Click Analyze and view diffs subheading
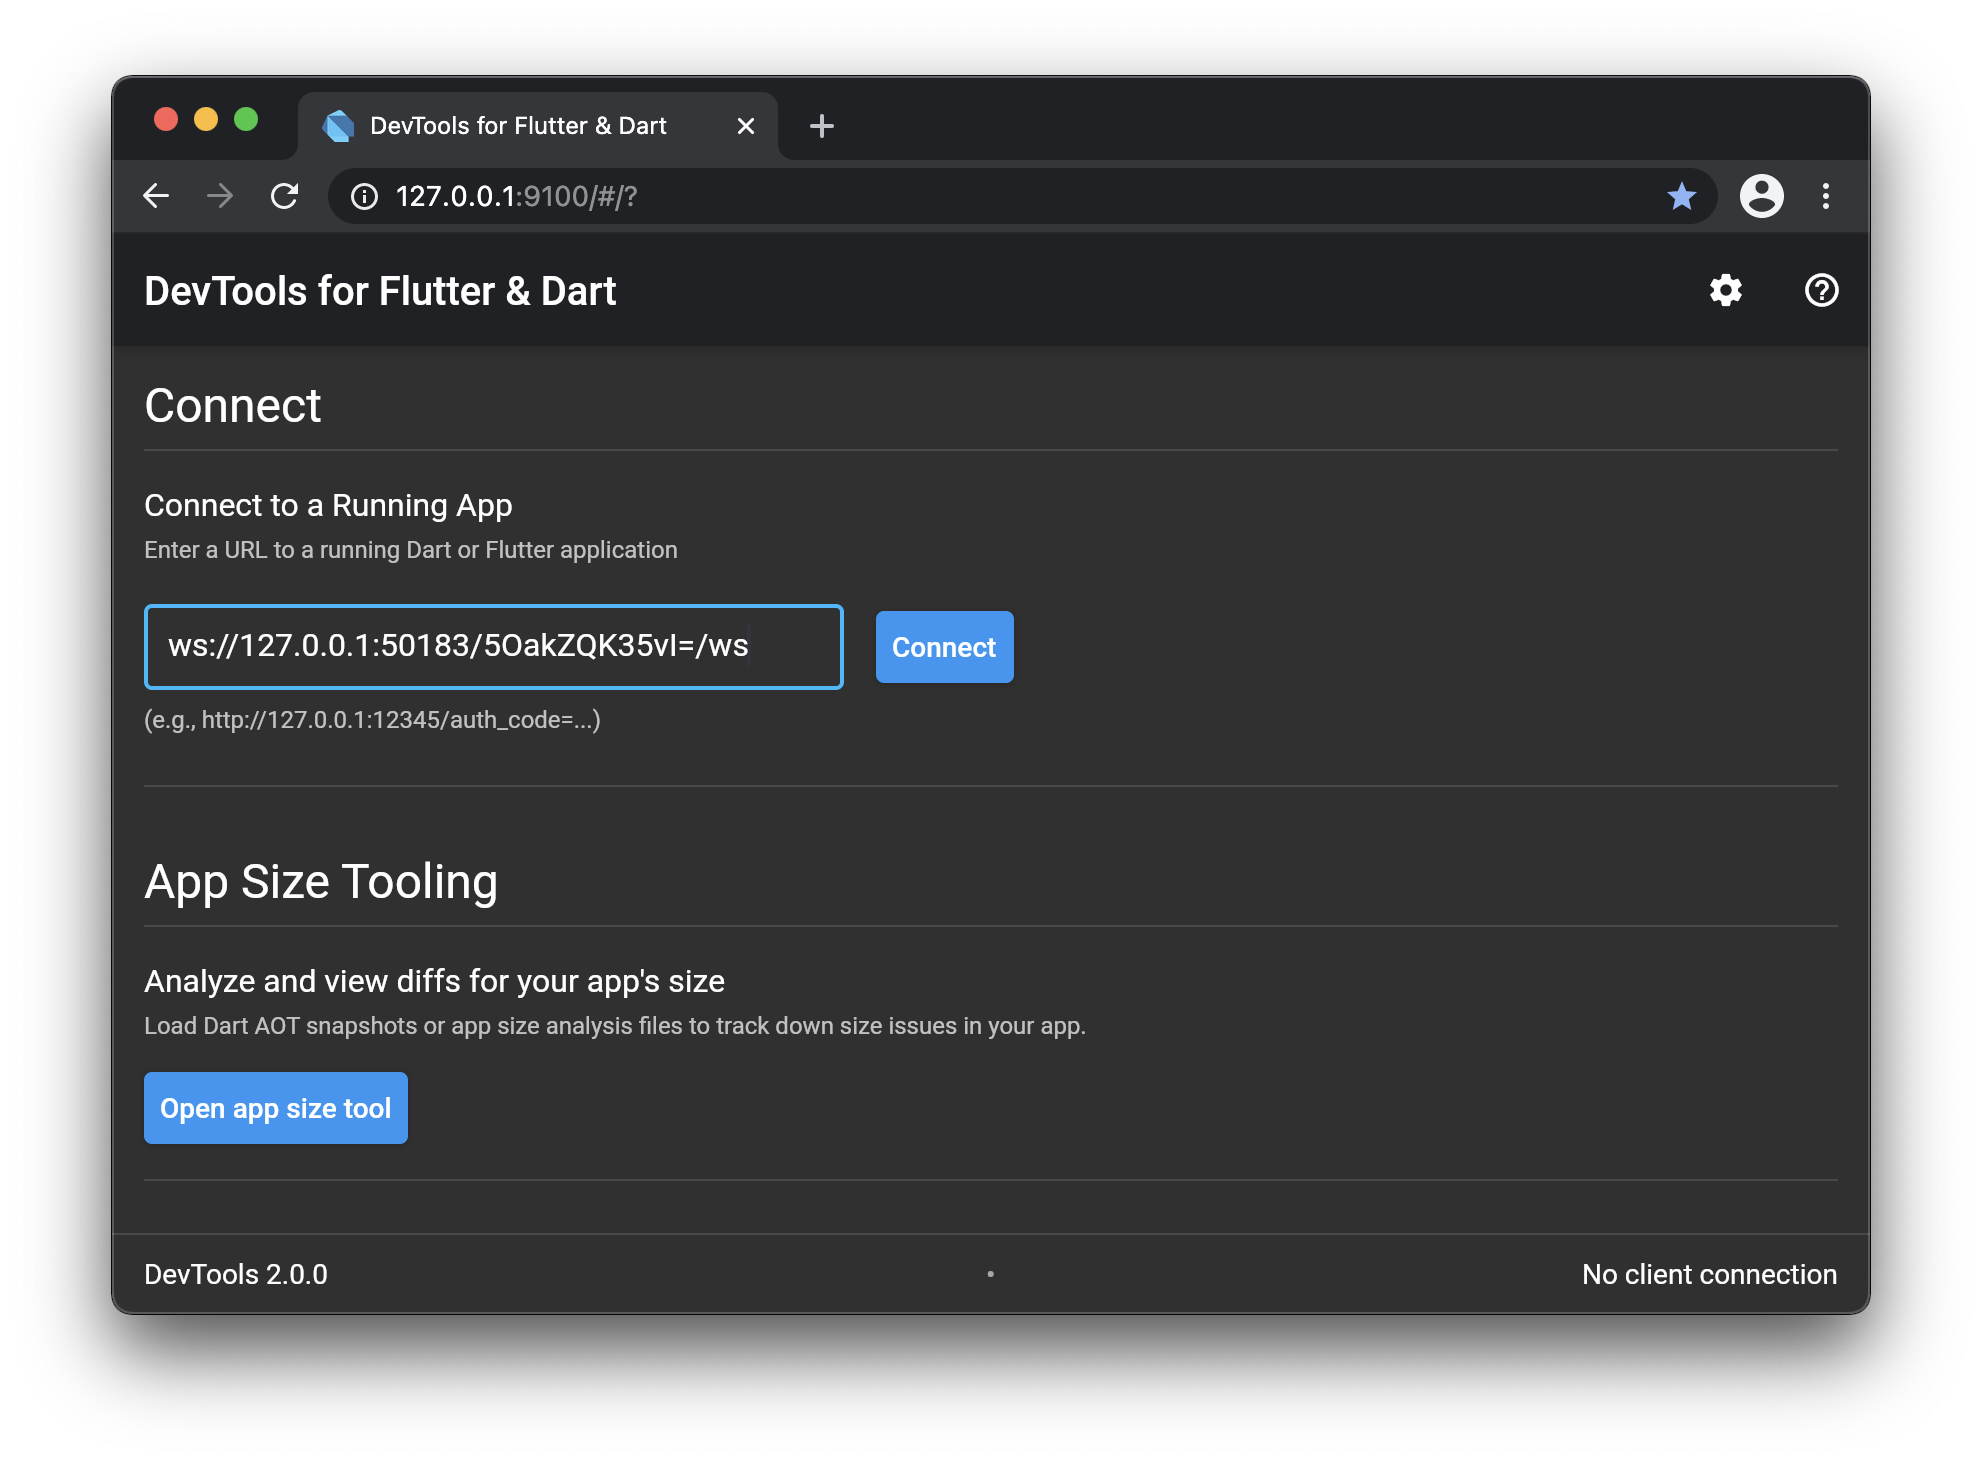The height and width of the screenshot is (1462, 1982). click(x=434, y=982)
